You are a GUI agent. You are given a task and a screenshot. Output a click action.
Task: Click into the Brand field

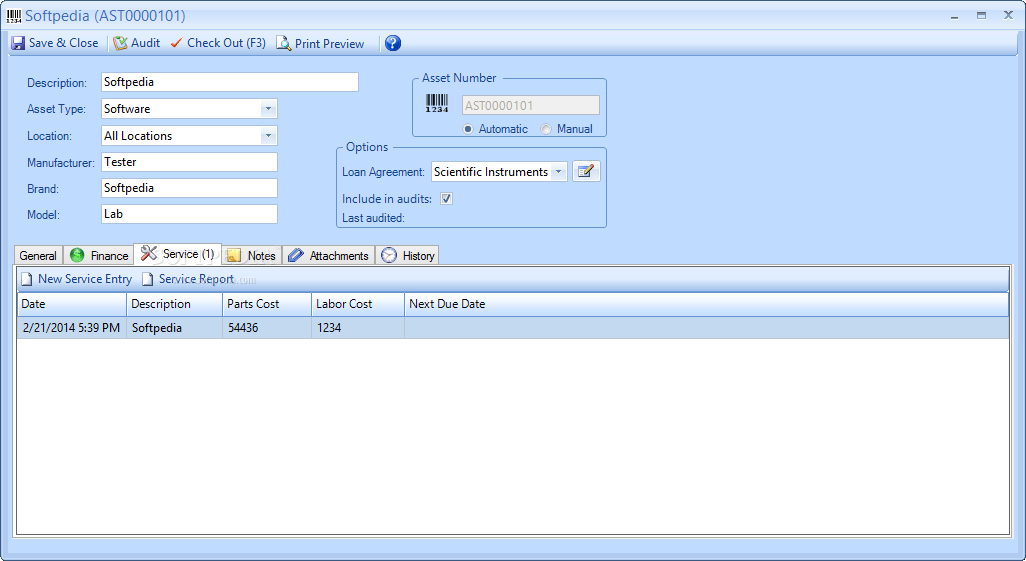pos(190,189)
